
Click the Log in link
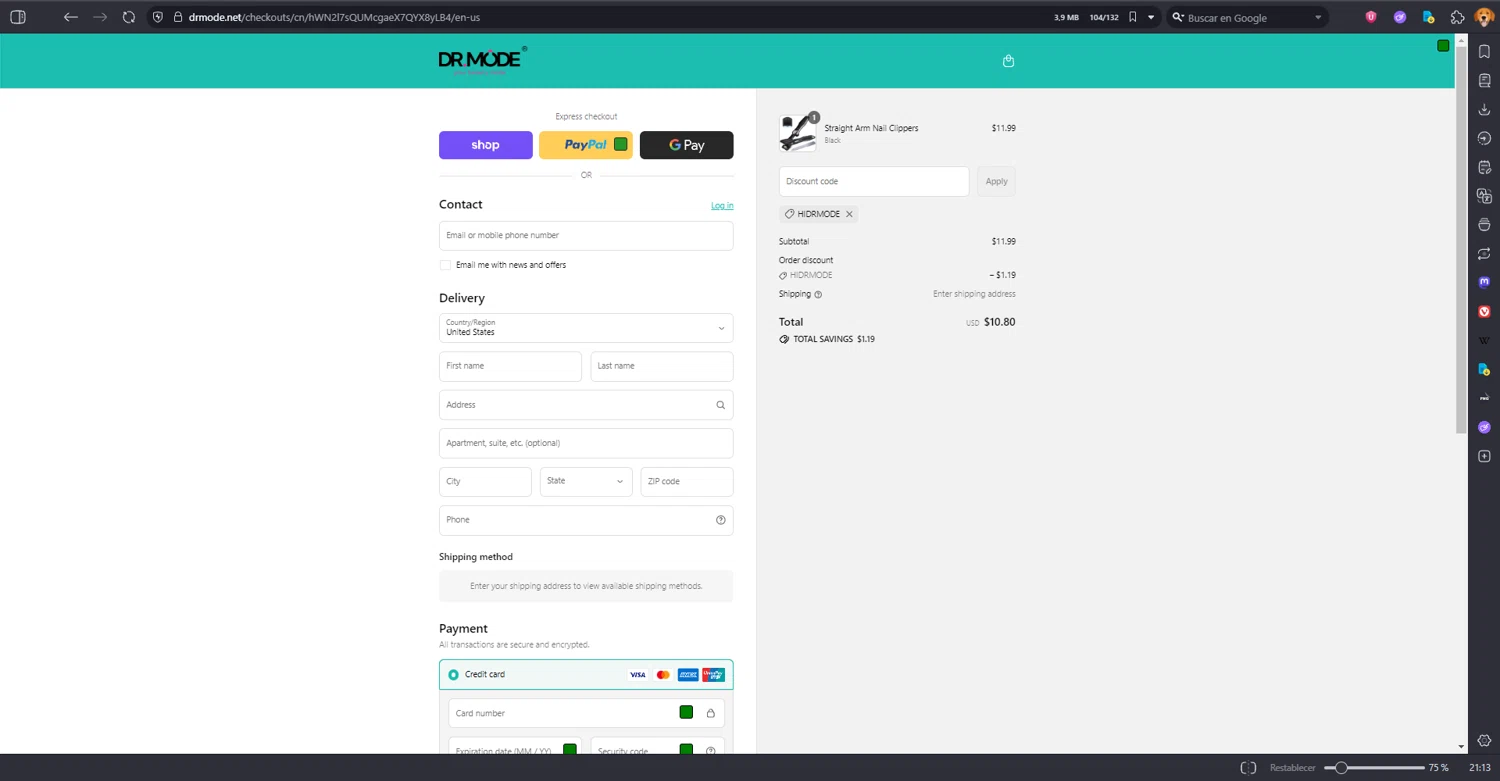pyautogui.click(x=722, y=206)
